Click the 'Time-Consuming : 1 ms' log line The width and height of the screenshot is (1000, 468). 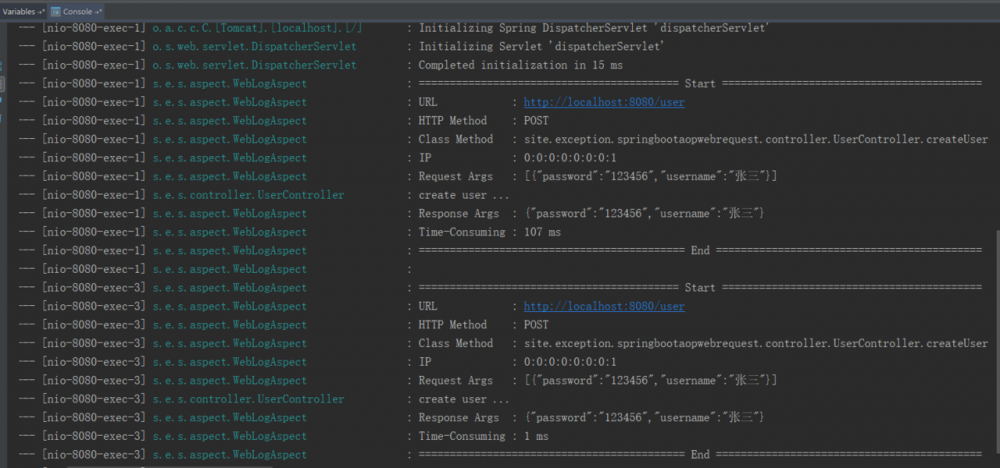tap(483, 436)
